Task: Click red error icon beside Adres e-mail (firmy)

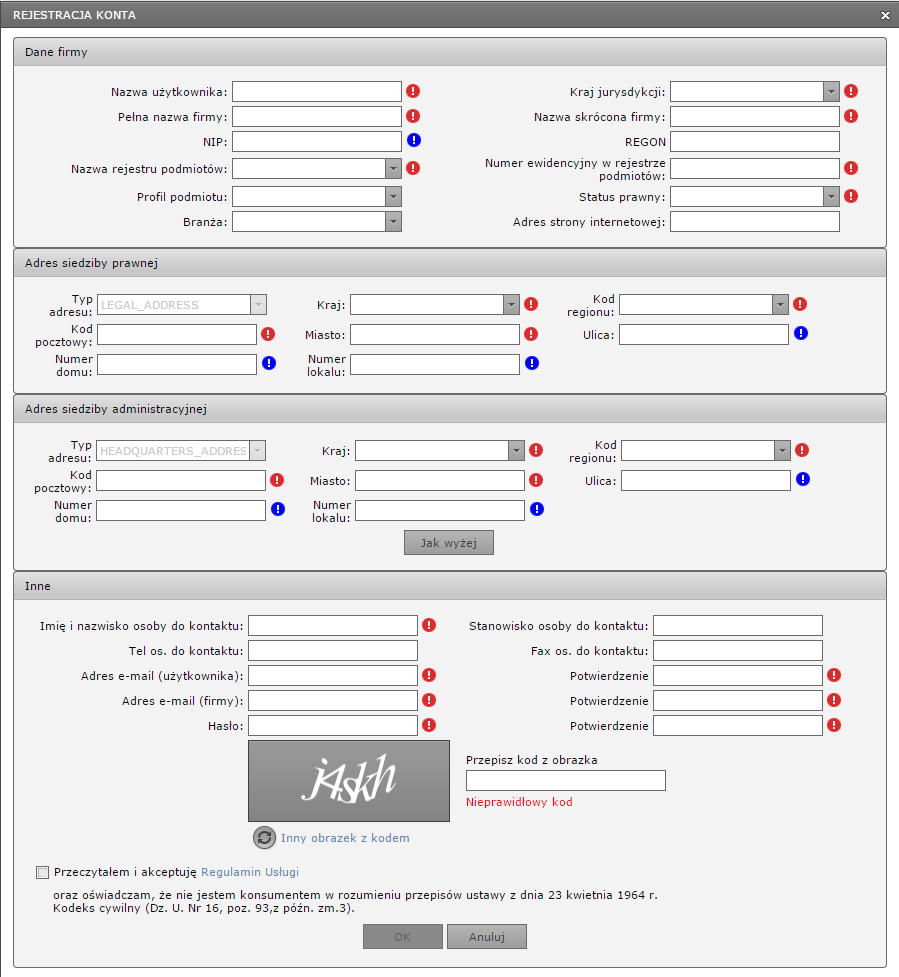Action: pos(429,700)
